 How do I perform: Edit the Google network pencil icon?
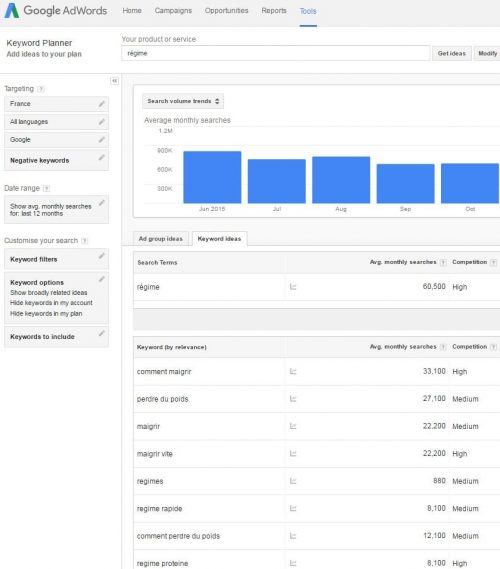tap(102, 140)
